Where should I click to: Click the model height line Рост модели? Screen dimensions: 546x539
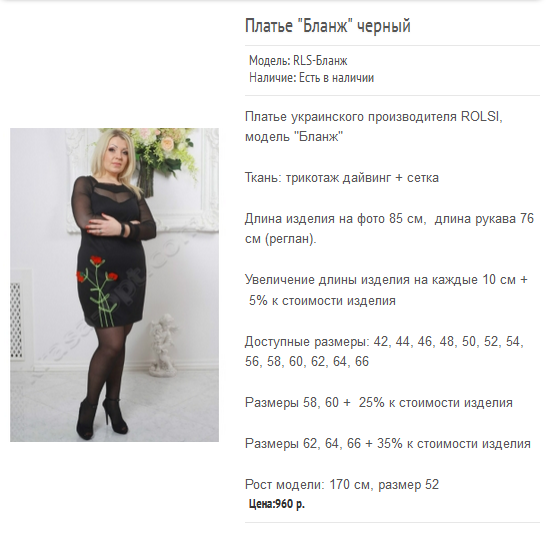pos(342,484)
